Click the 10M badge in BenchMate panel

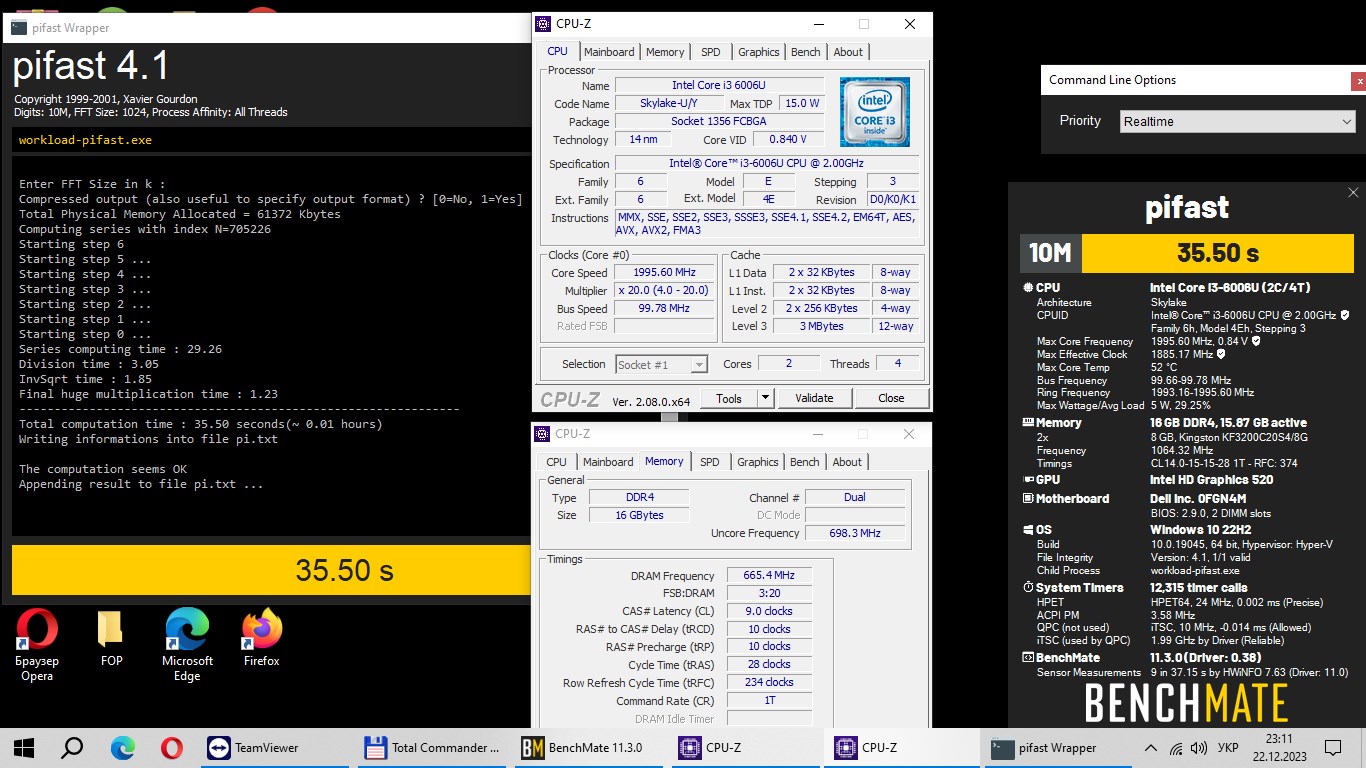(x=1050, y=253)
